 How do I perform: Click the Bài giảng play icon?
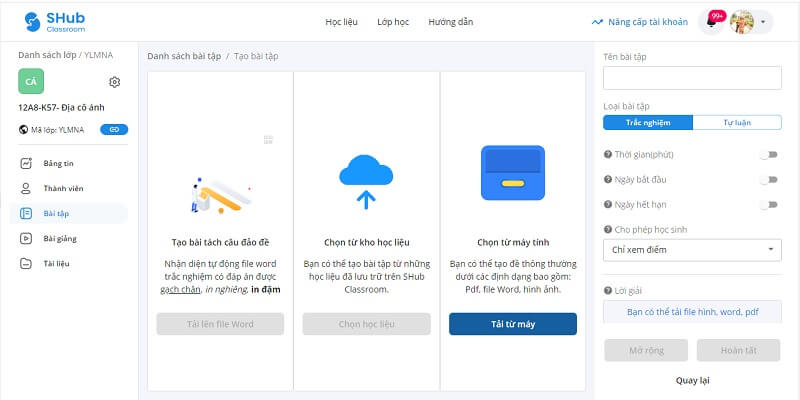pyautogui.click(x=26, y=238)
